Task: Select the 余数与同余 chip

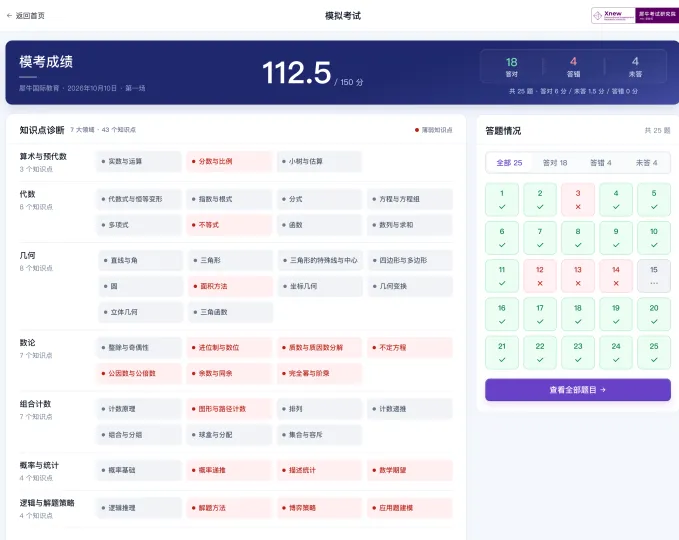Action: (229, 373)
